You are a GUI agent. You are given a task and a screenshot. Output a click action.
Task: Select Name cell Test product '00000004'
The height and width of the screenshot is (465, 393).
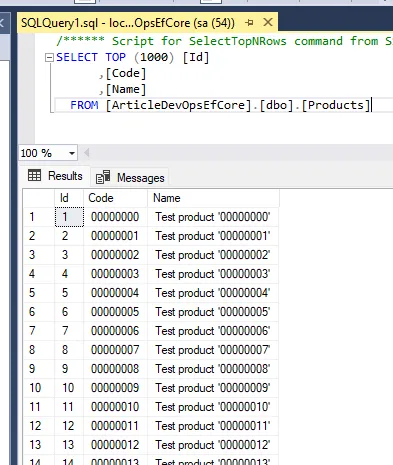pyautogui.click(x=213, y=293)
